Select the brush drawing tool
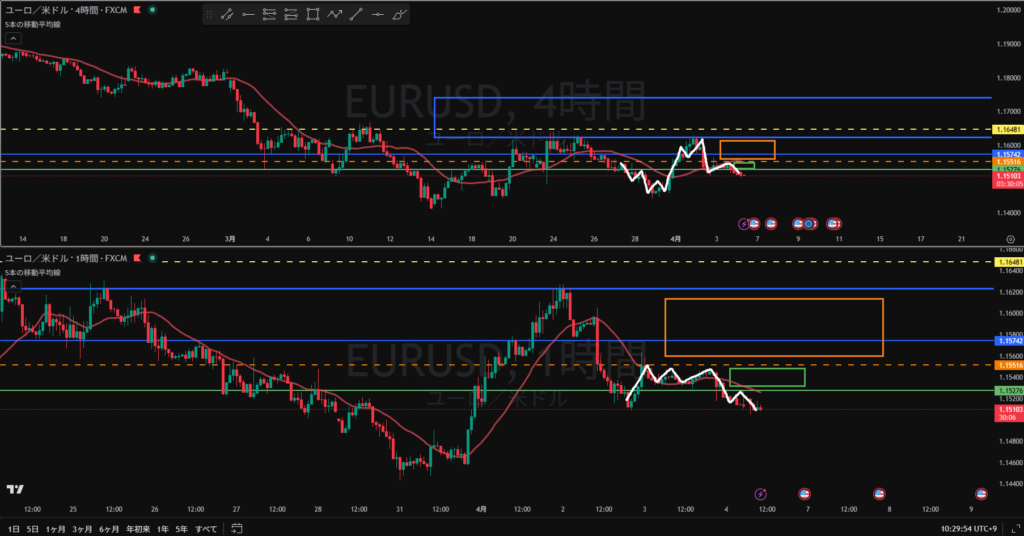 (x=400, y=15)
